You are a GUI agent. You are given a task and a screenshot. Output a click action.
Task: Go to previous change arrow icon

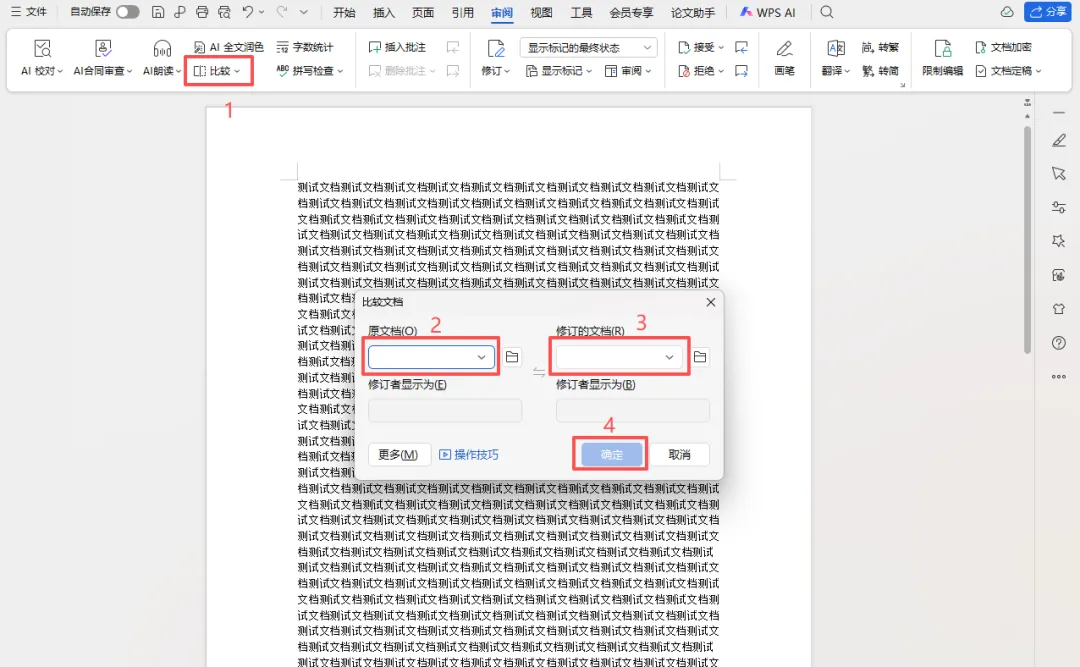pos(741,47)
